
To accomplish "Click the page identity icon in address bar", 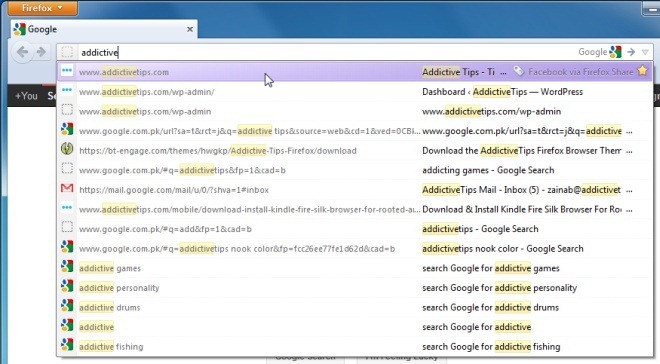I will point(67,52).
